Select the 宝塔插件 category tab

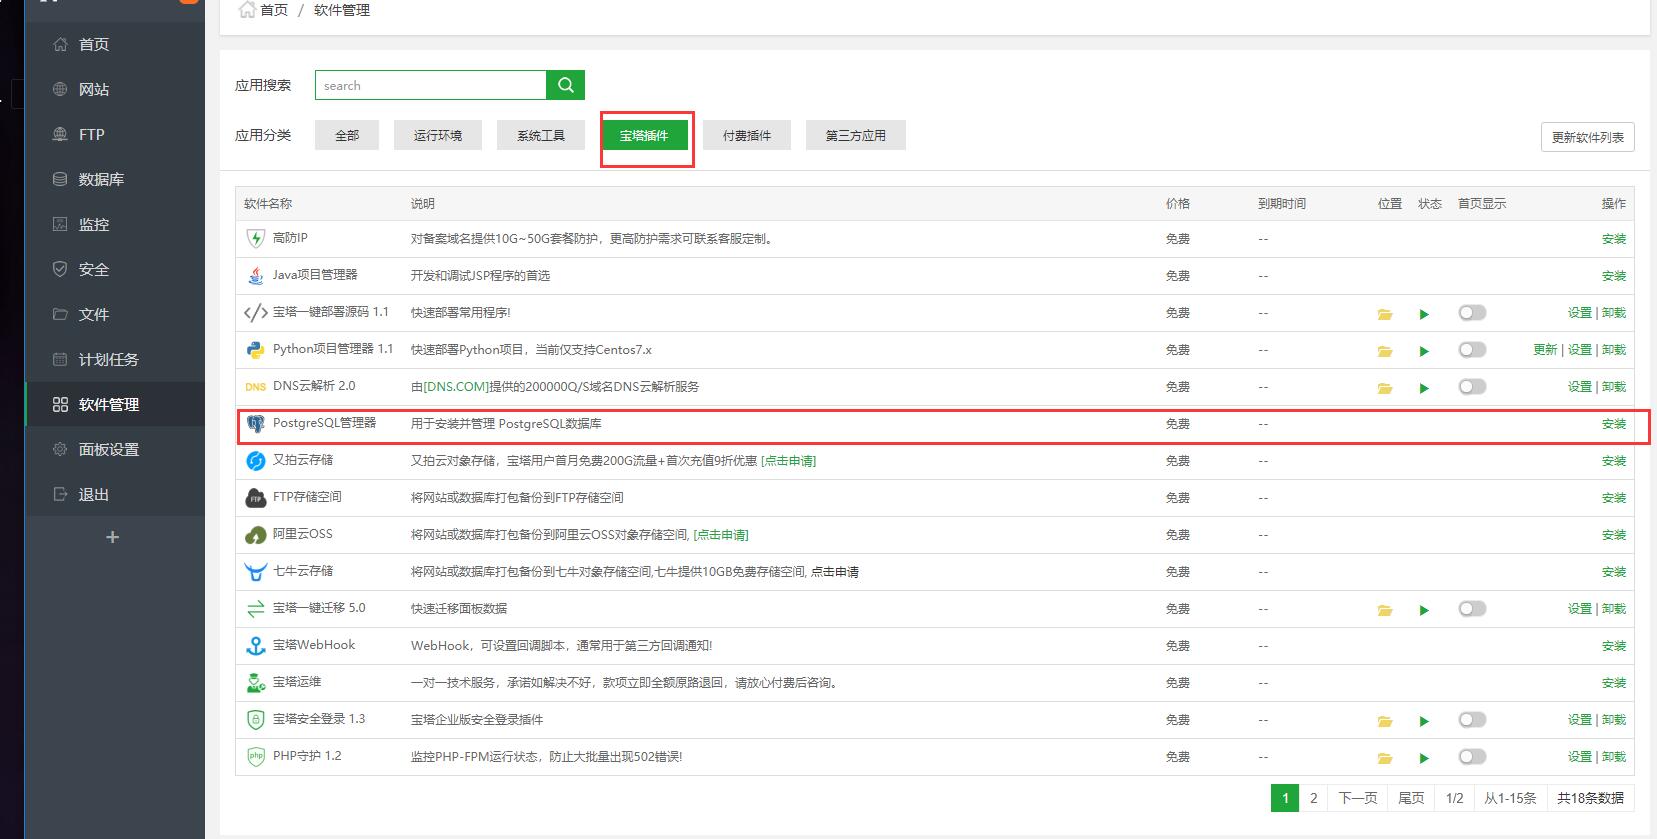click(x=644, y=135)
